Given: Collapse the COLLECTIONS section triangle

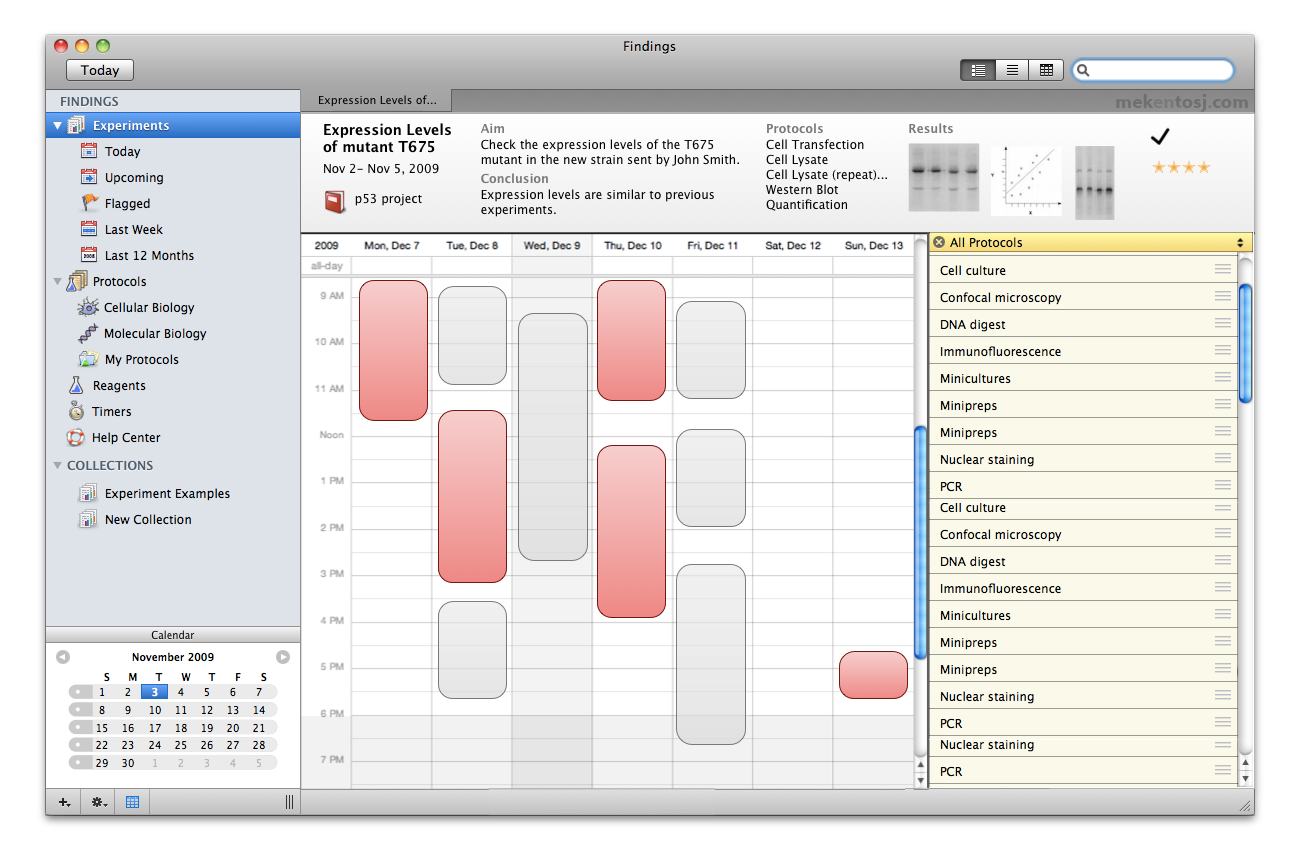Looking at the screenshot, I should click(x=57, y=466).
